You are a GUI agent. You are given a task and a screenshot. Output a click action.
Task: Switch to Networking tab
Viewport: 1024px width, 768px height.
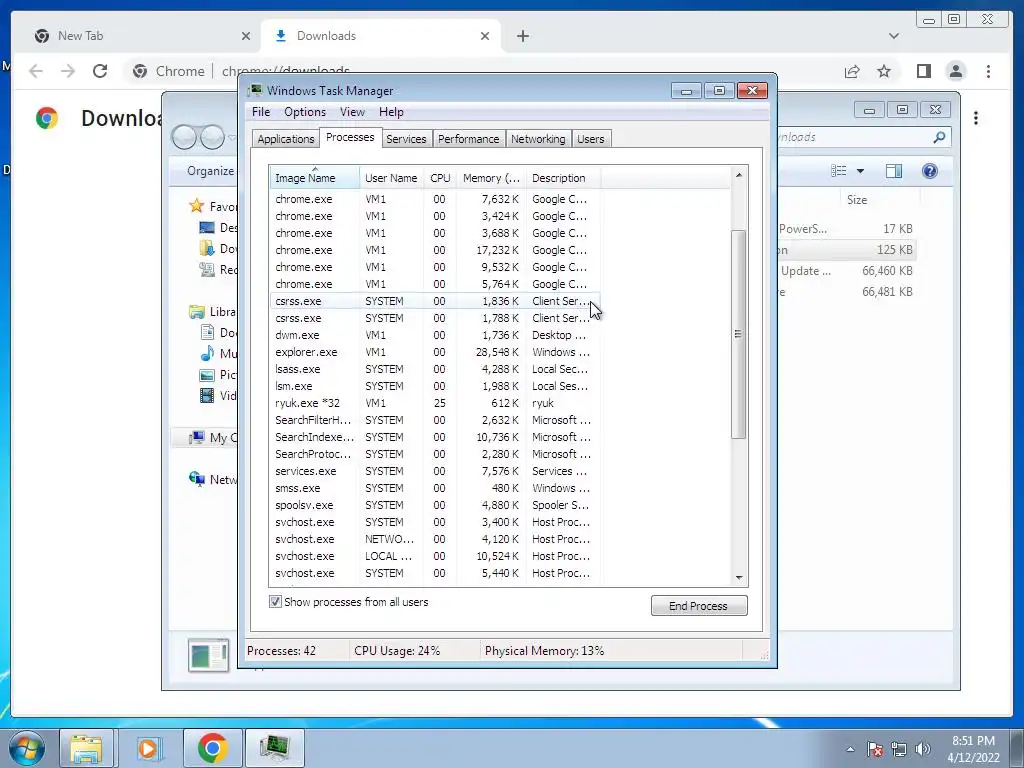click(538, 139)
